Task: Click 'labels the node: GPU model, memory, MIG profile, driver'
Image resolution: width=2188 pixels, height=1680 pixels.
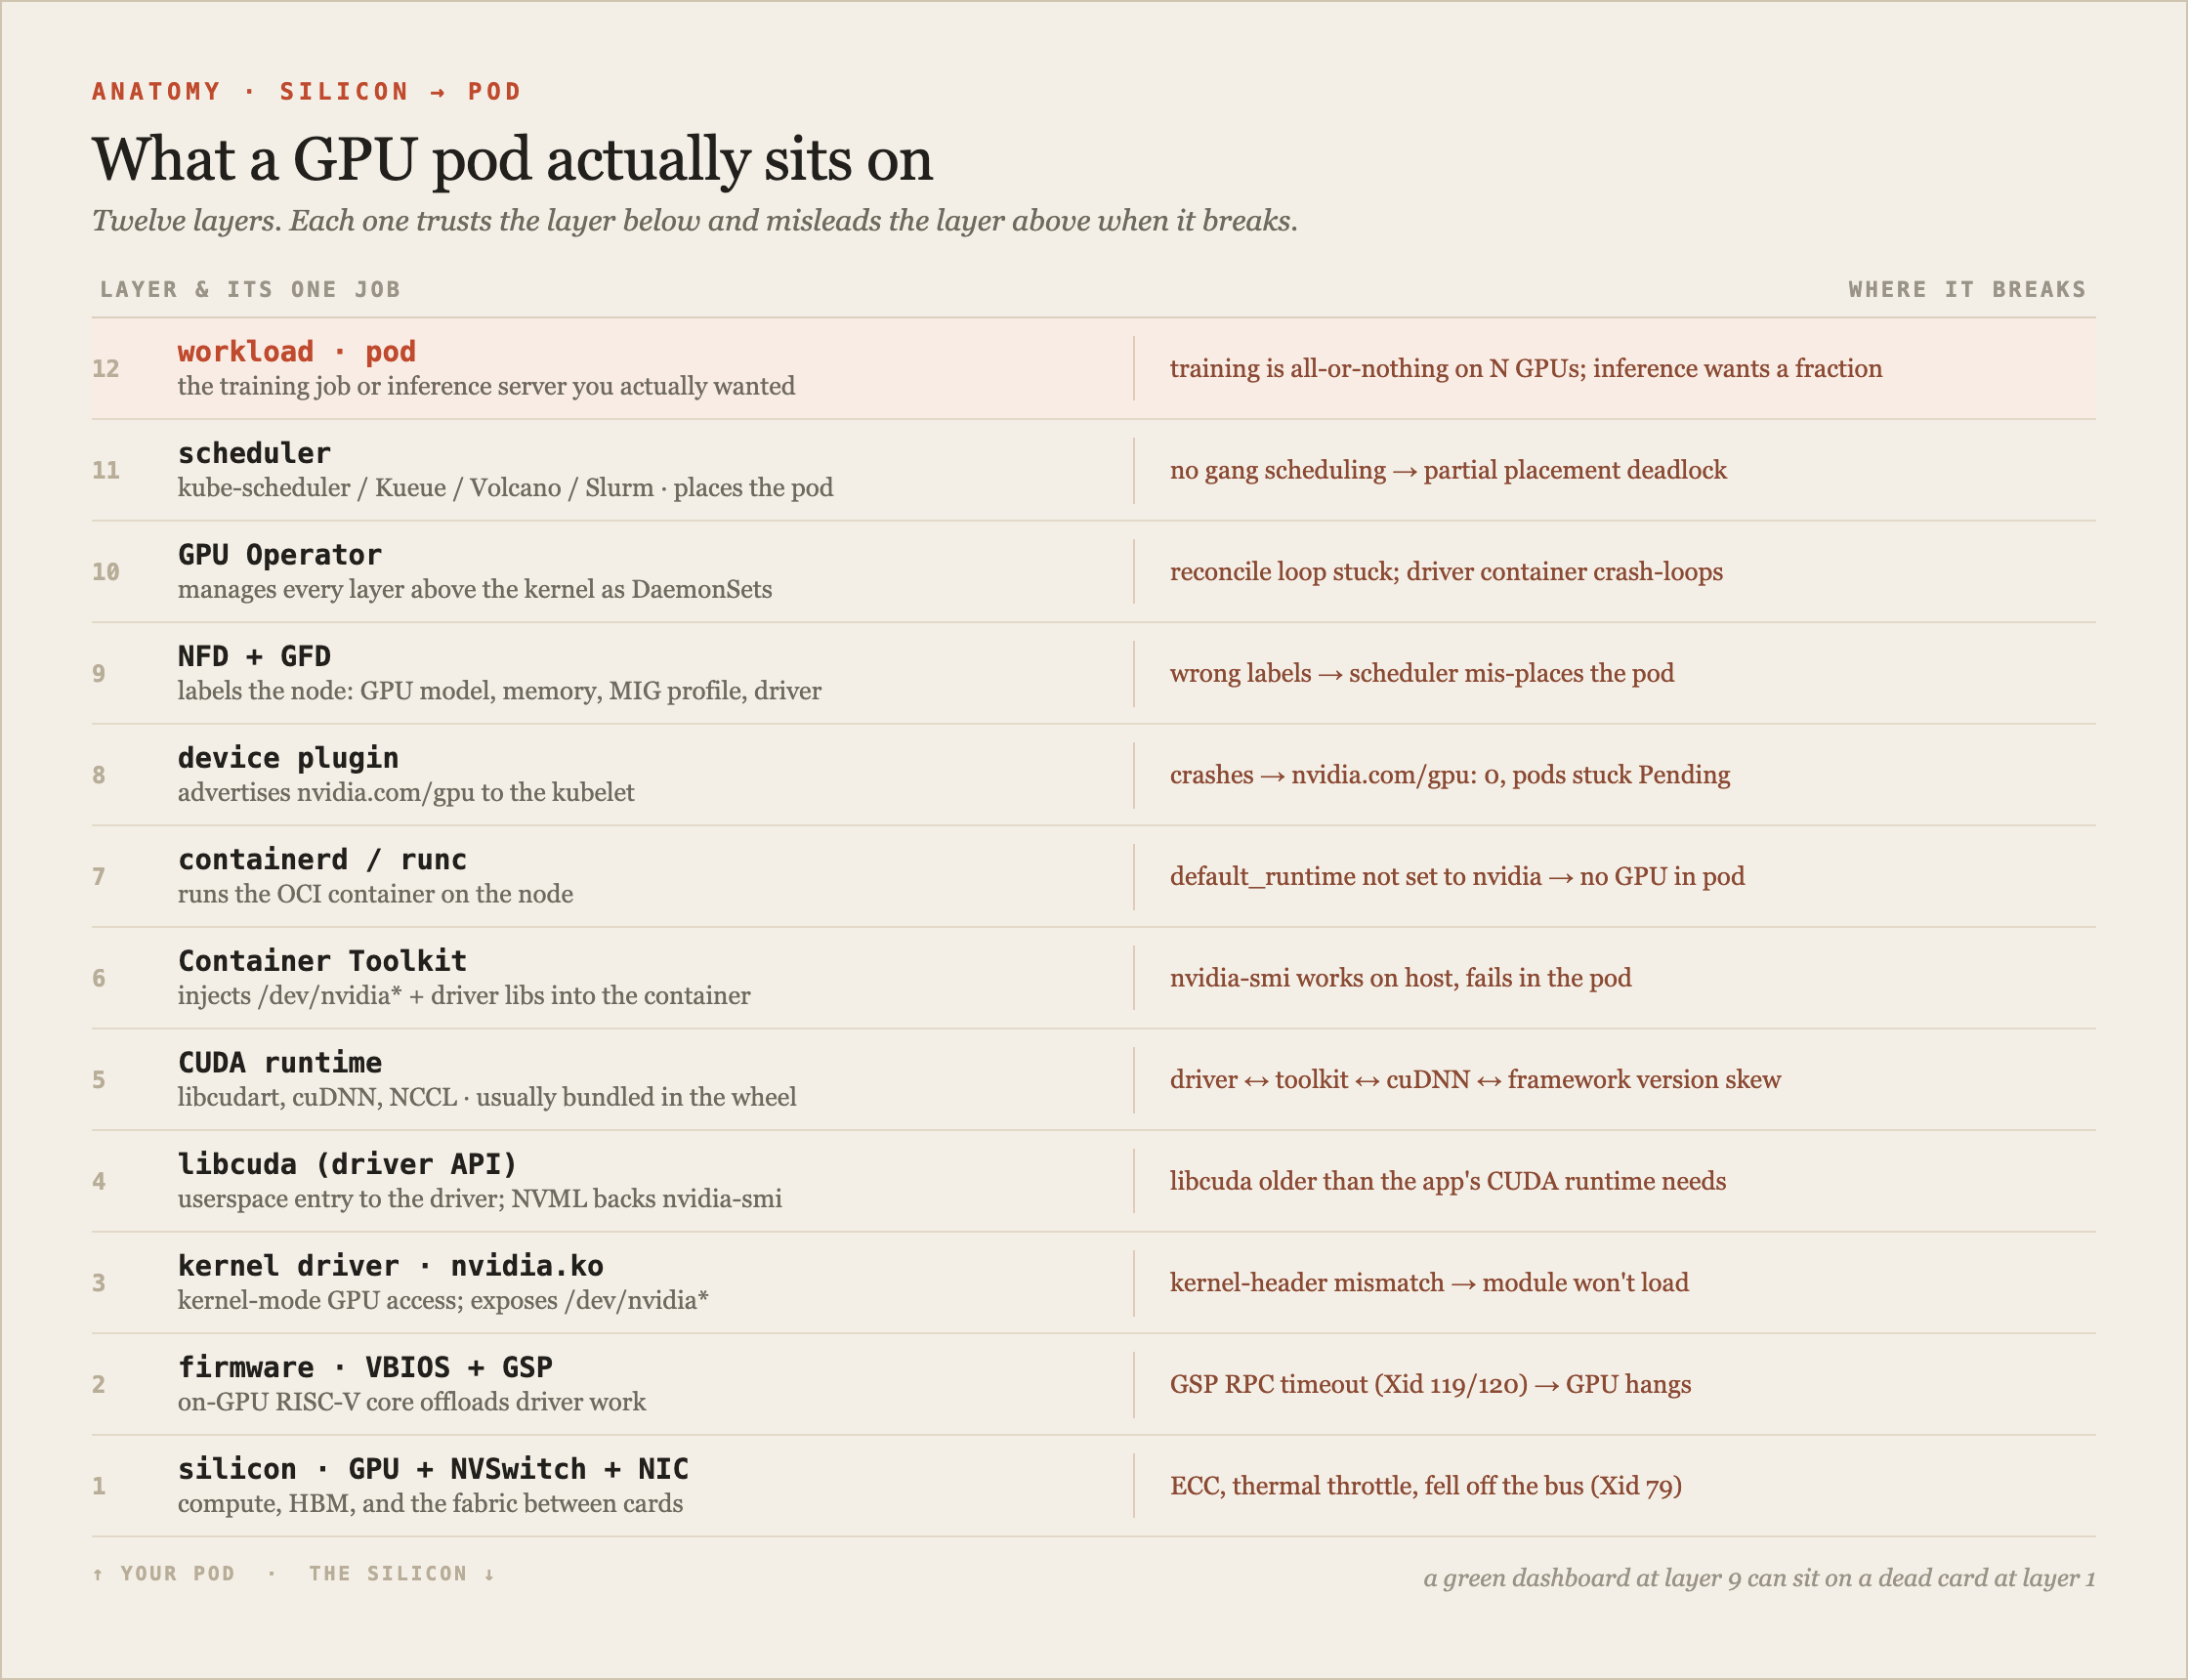Action: pos(500,691)
